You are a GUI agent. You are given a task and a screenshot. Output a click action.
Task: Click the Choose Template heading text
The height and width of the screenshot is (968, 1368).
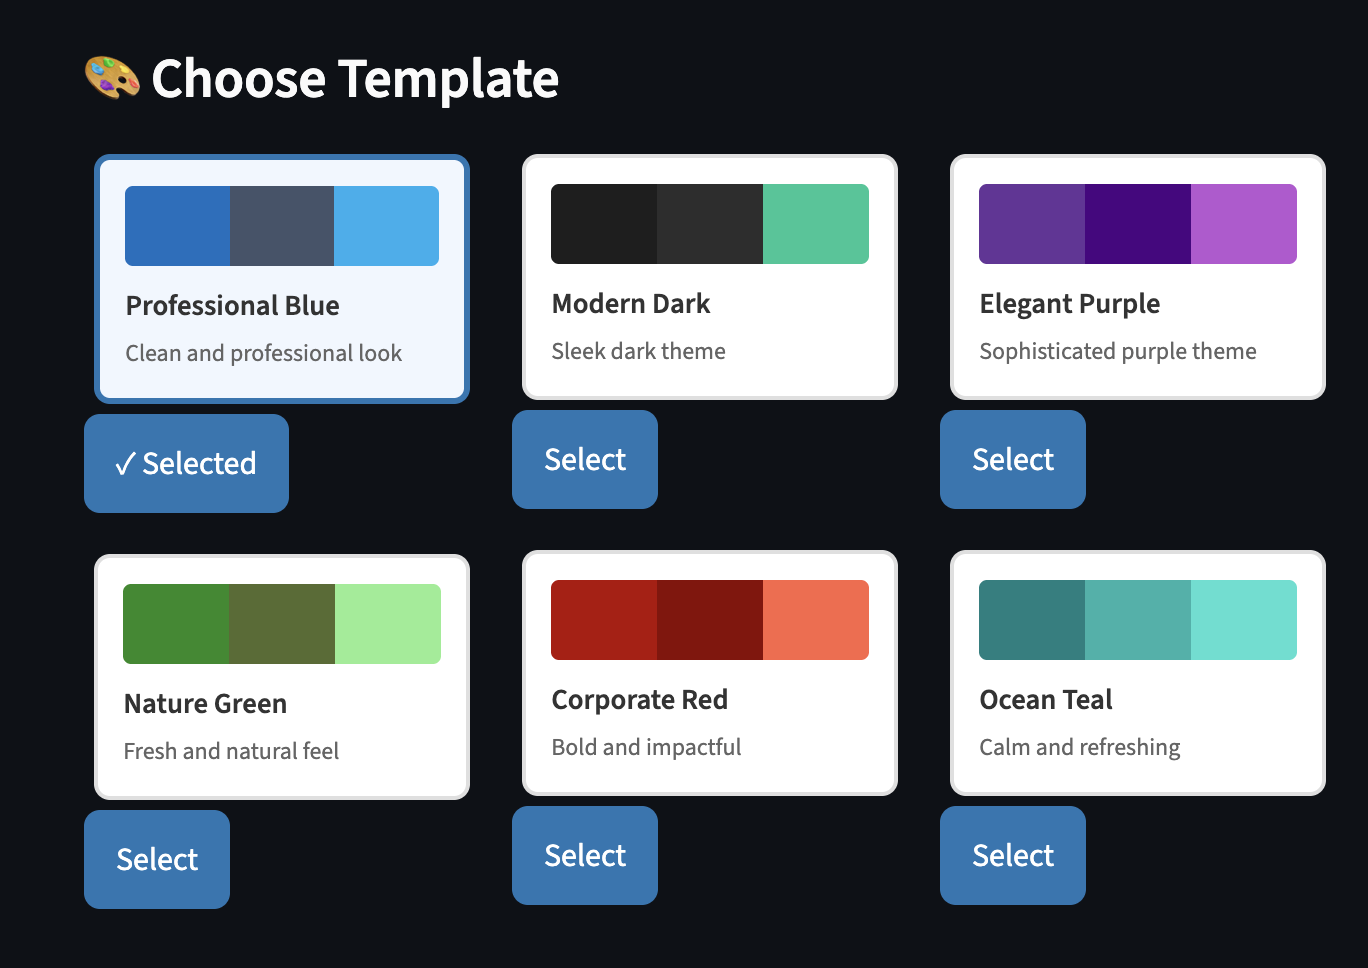(355, 78)
